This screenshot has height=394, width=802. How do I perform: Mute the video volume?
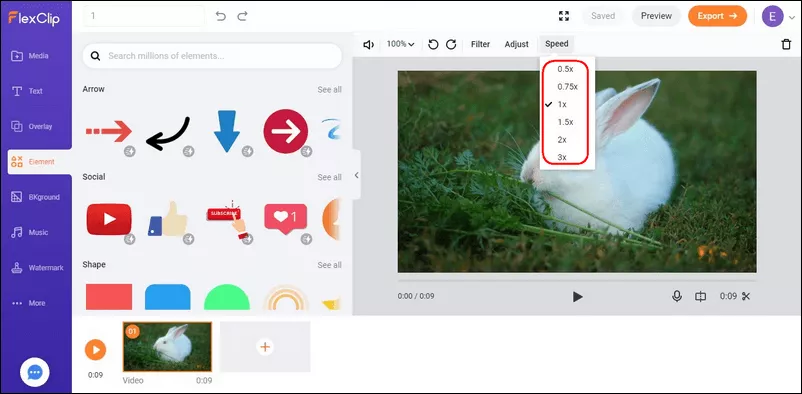click(368, 45)
